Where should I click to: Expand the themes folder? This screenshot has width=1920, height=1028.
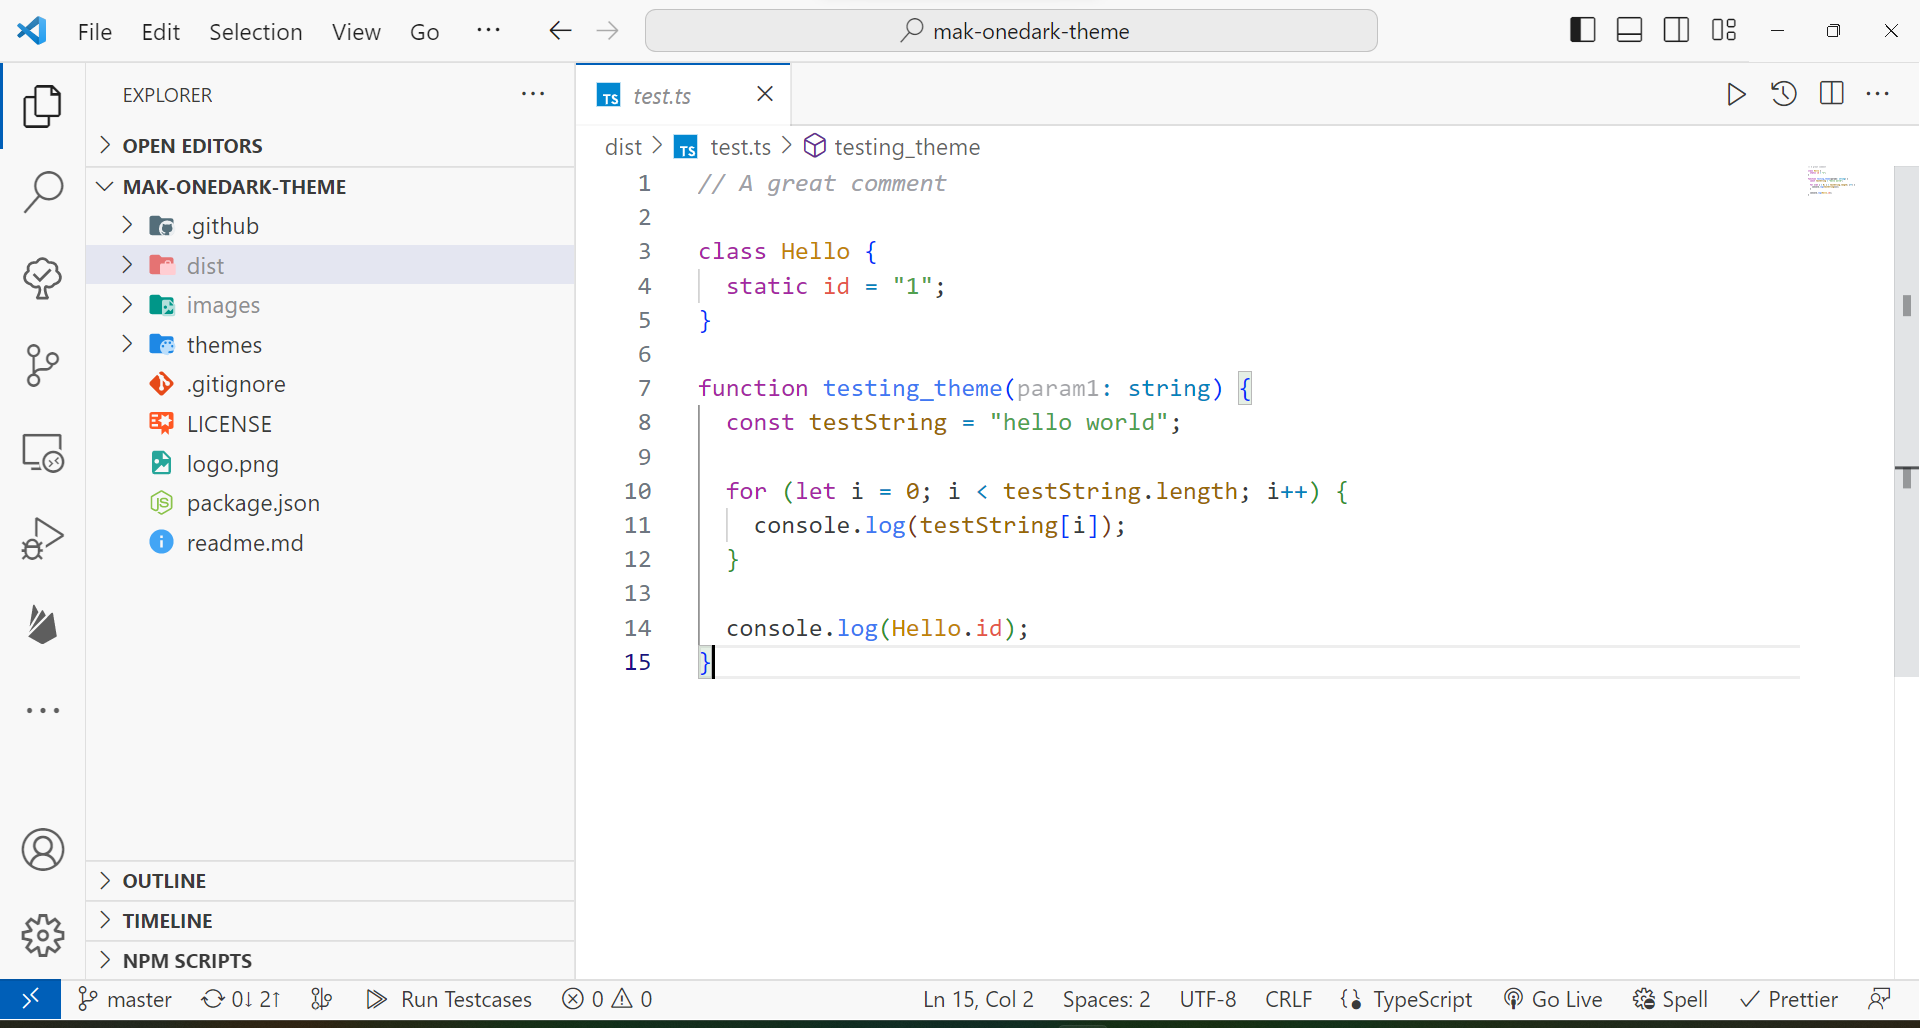coord(224,345)
